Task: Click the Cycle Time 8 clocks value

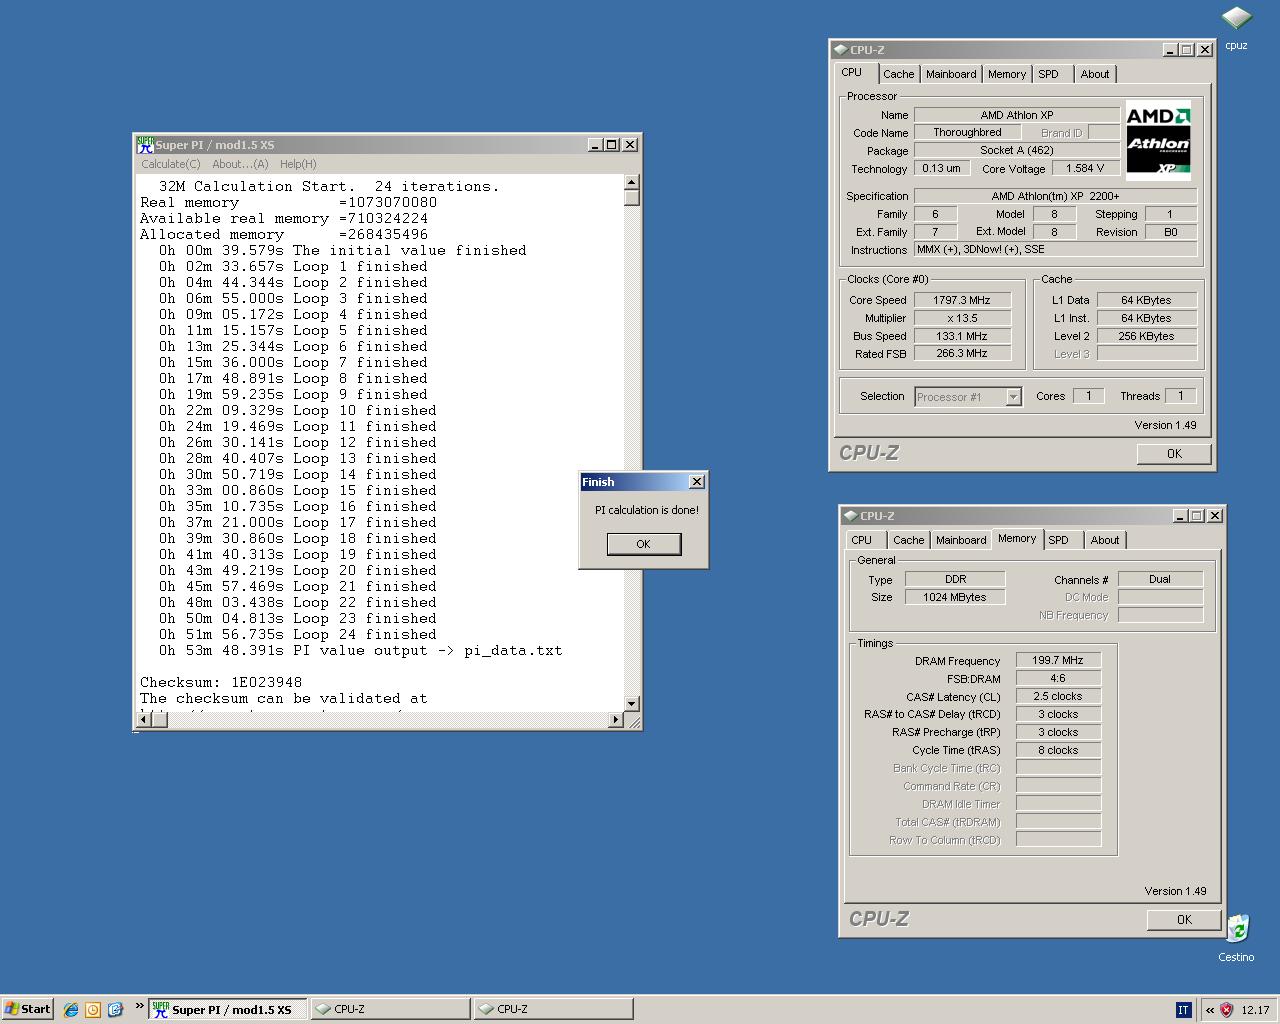Action: point(1058,750)
